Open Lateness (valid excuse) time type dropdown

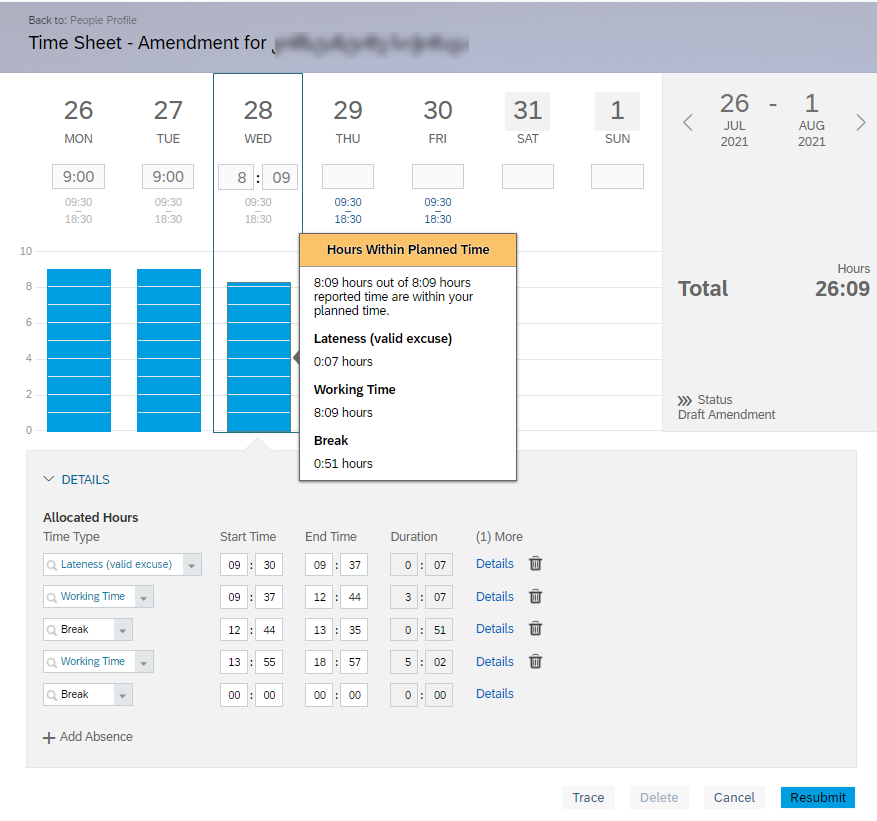pos(192,565)
